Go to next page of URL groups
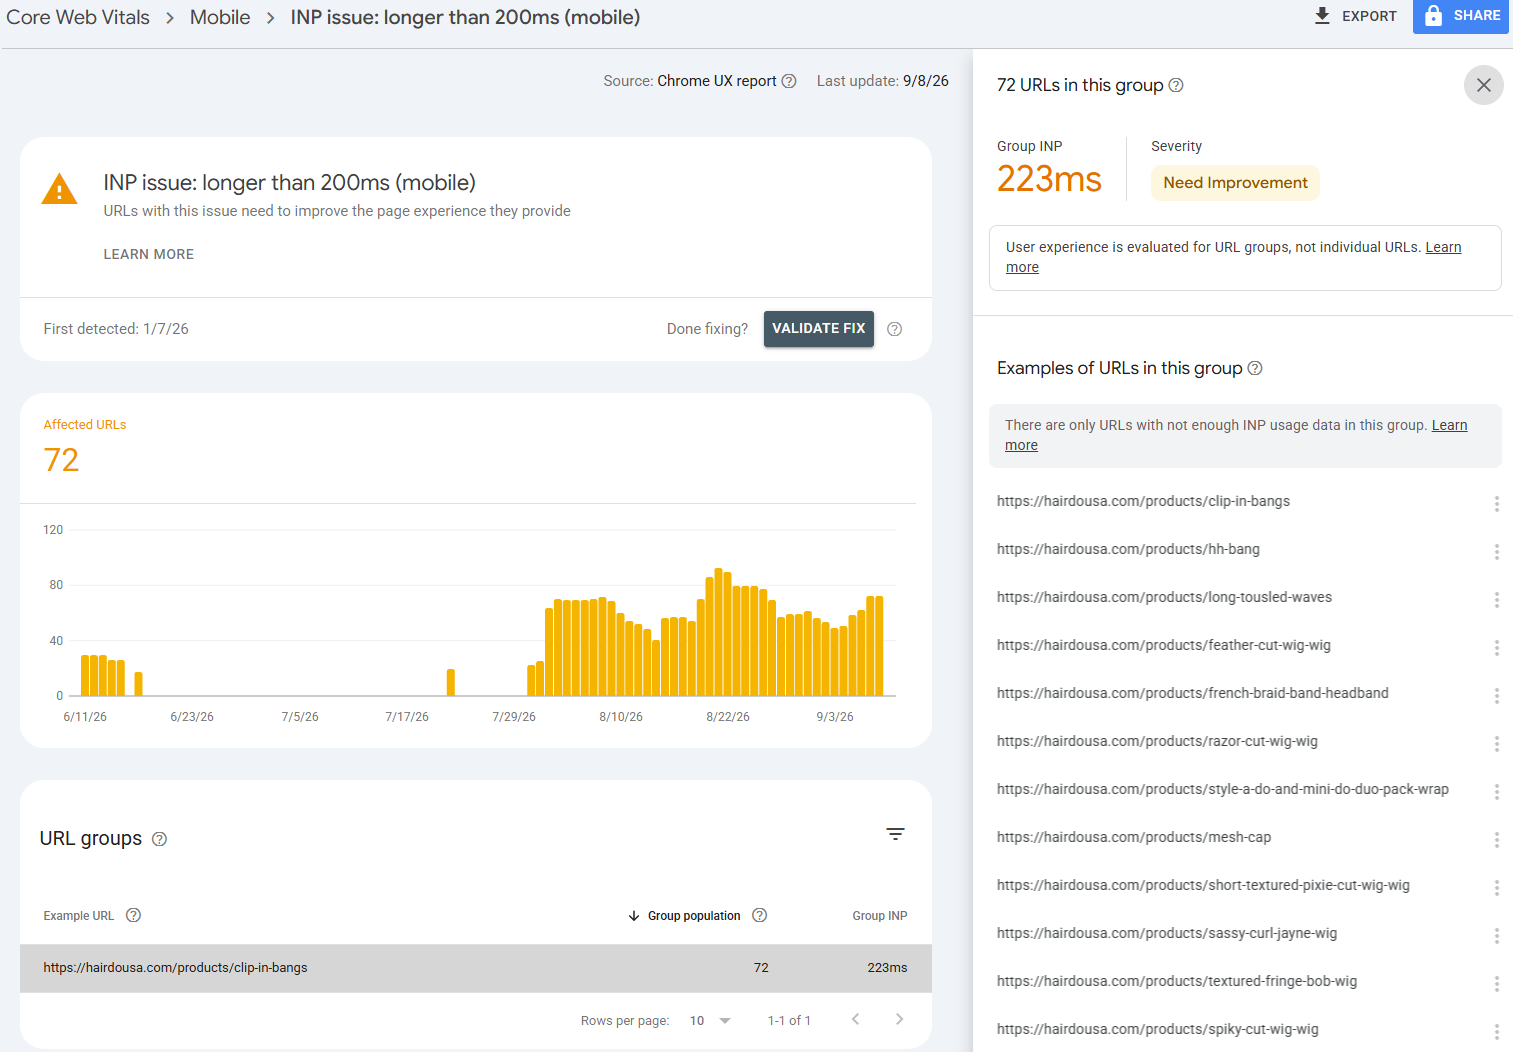This screenshot has height=1052, width=1513. click(x=899, y=1019)
